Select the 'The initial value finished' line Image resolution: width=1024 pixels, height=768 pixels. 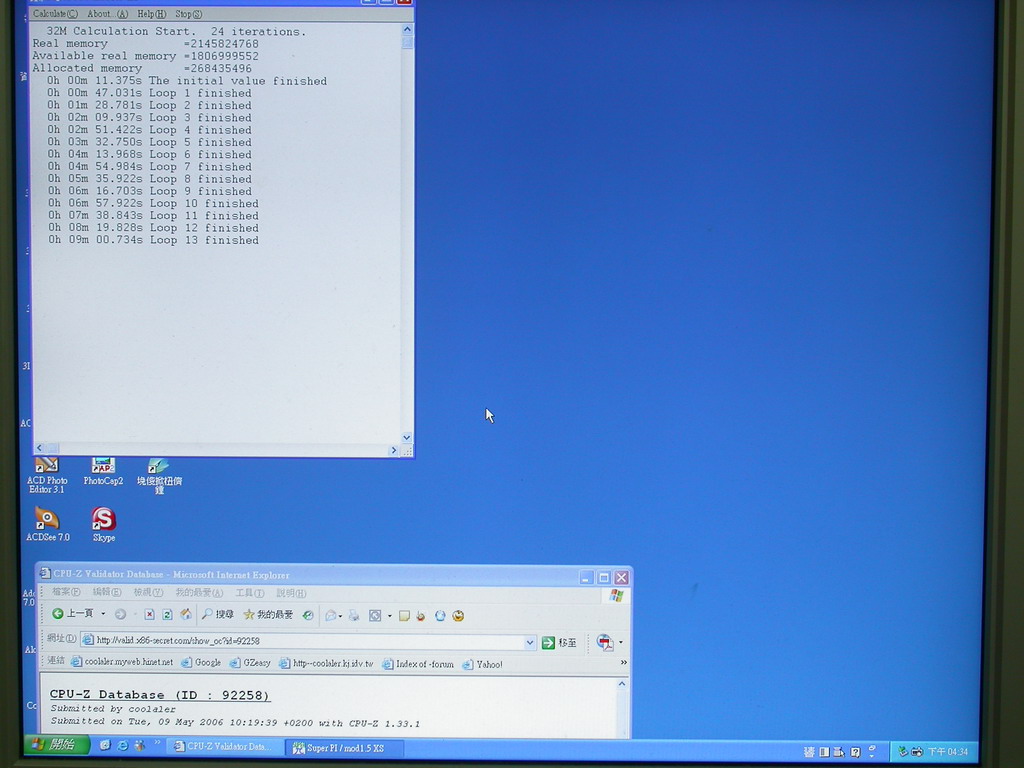[x=186, y=81]
